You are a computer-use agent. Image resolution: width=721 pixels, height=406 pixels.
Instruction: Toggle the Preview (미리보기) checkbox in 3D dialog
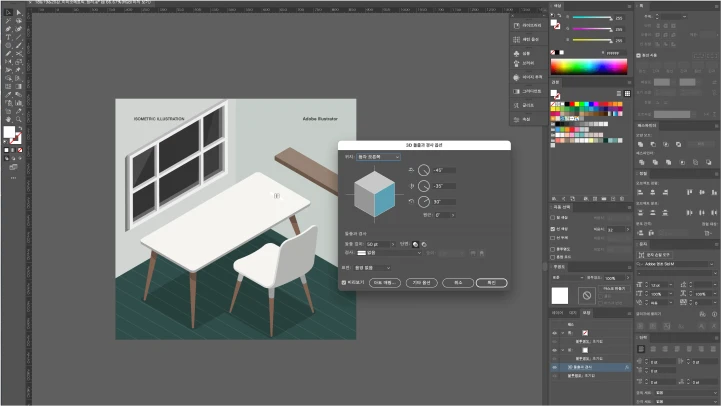click(x=343, y=282)
